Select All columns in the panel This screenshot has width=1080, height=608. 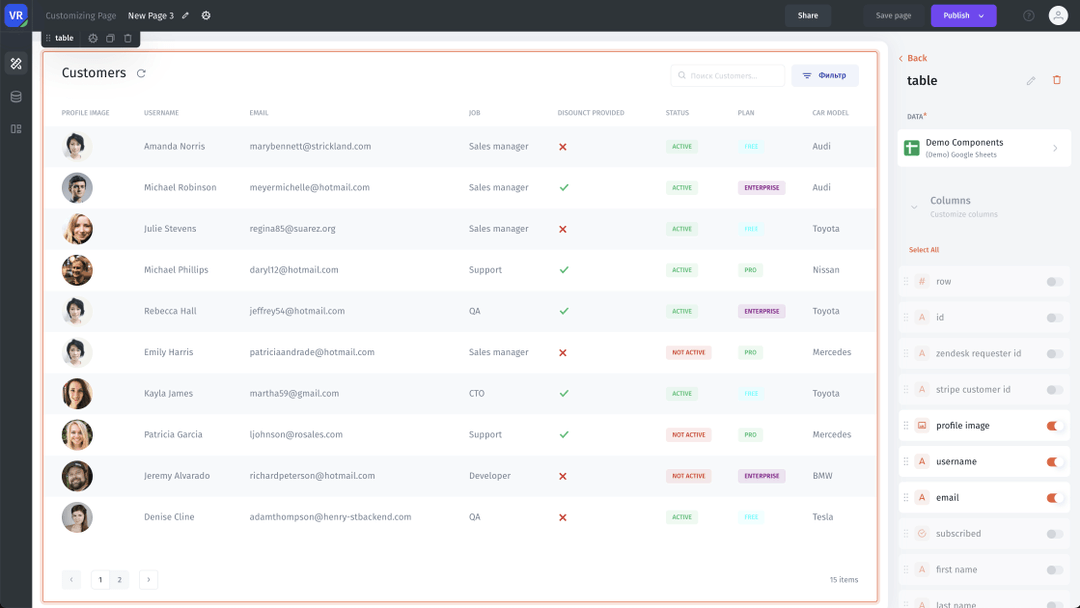[x=922, y=249]
